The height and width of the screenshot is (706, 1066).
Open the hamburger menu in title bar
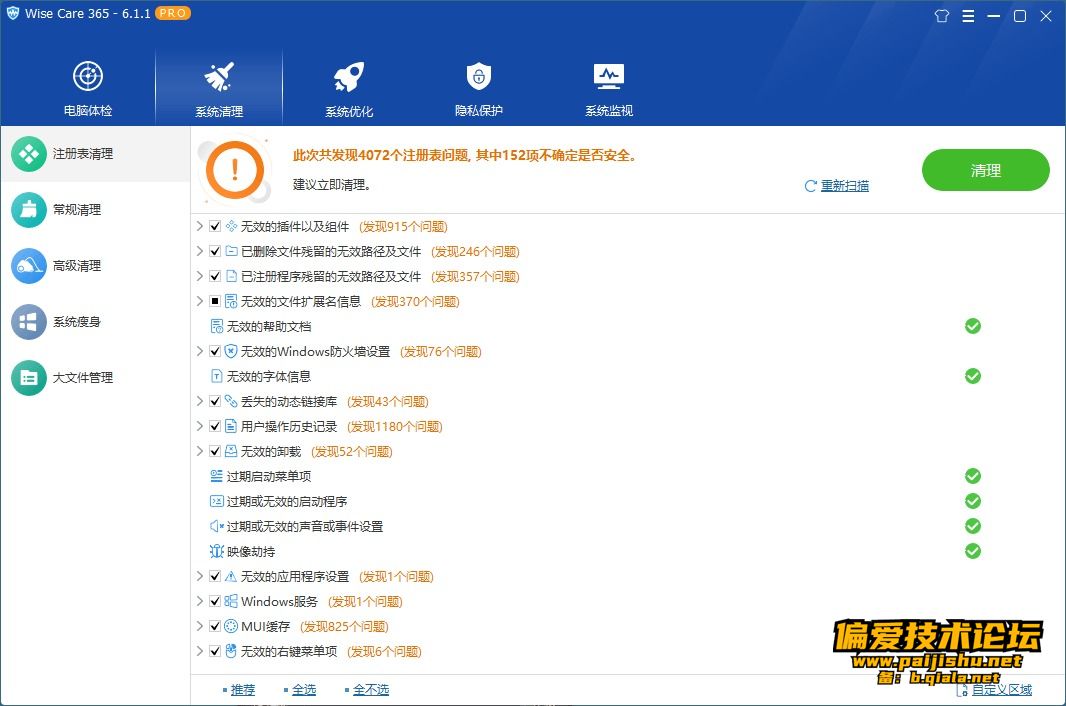(968, 16)
